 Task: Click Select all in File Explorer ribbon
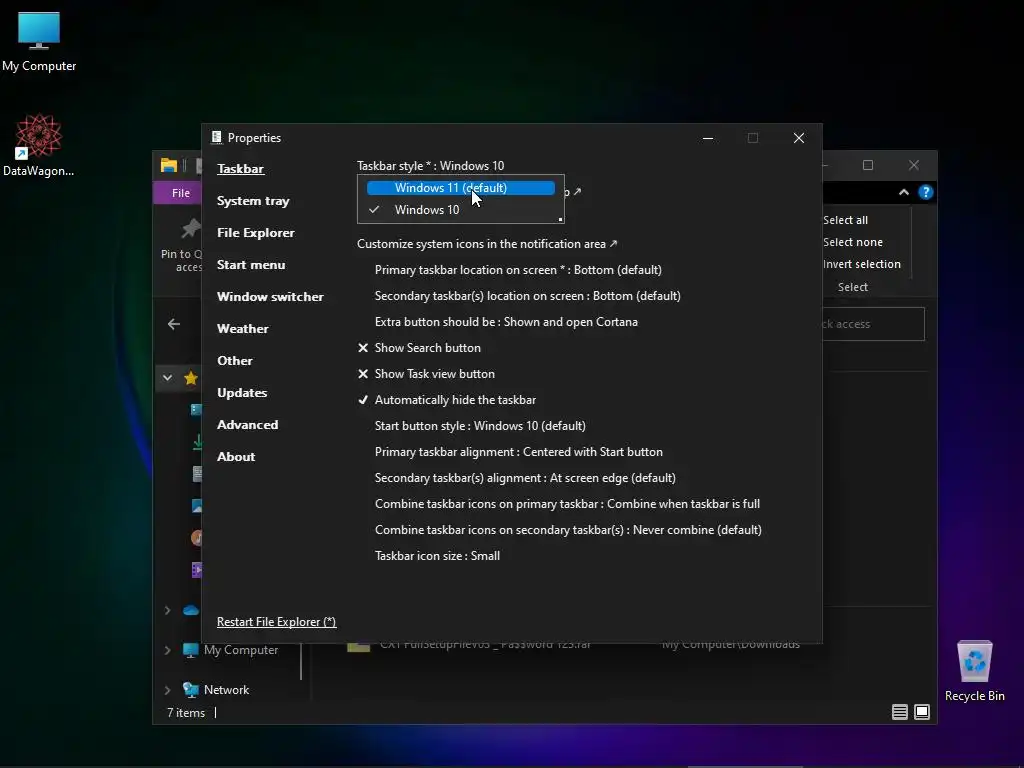point(845,220)
